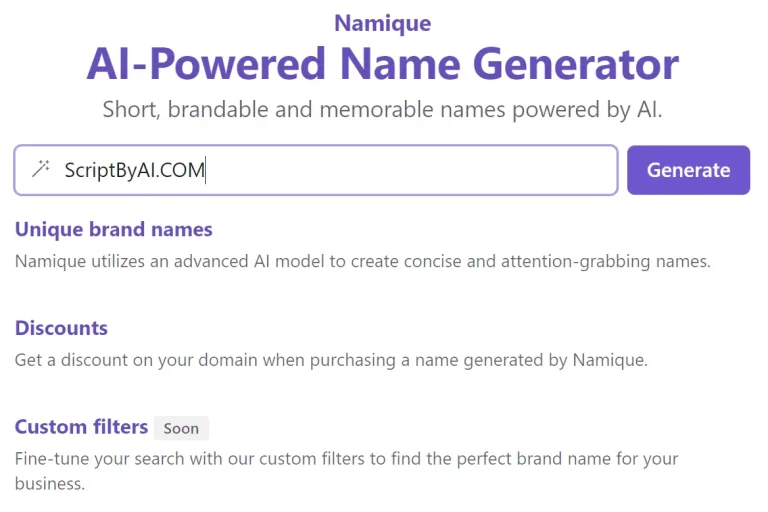Click the Namique brand title at top
The height and width of the screenshot is (512, 768).
[x=383, y=23]
